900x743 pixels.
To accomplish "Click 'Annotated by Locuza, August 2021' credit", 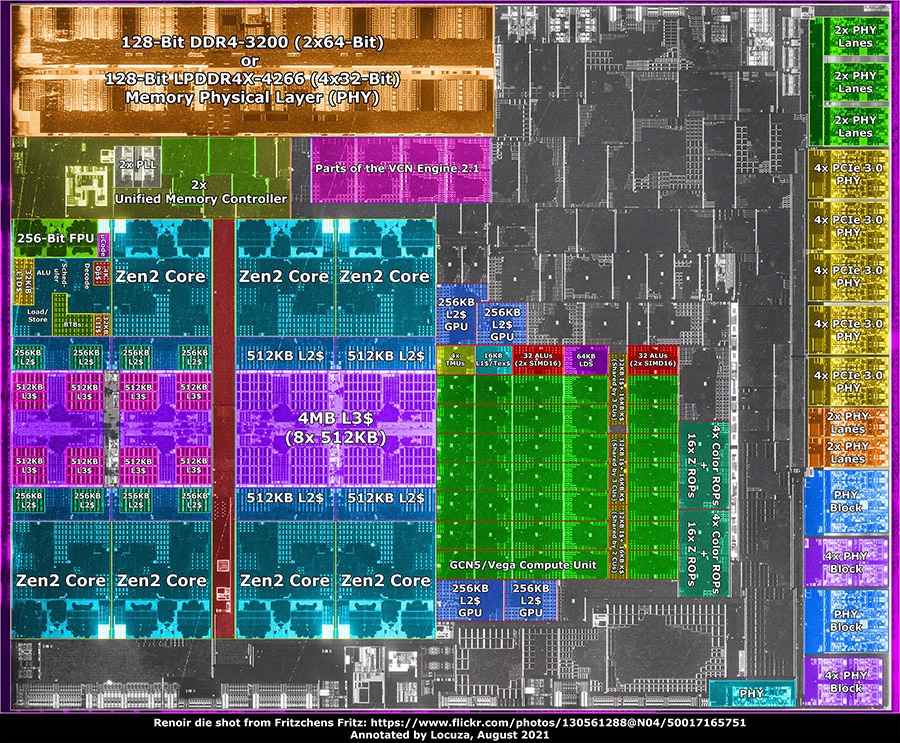I will pyautogui.click(x=450, y=734).
